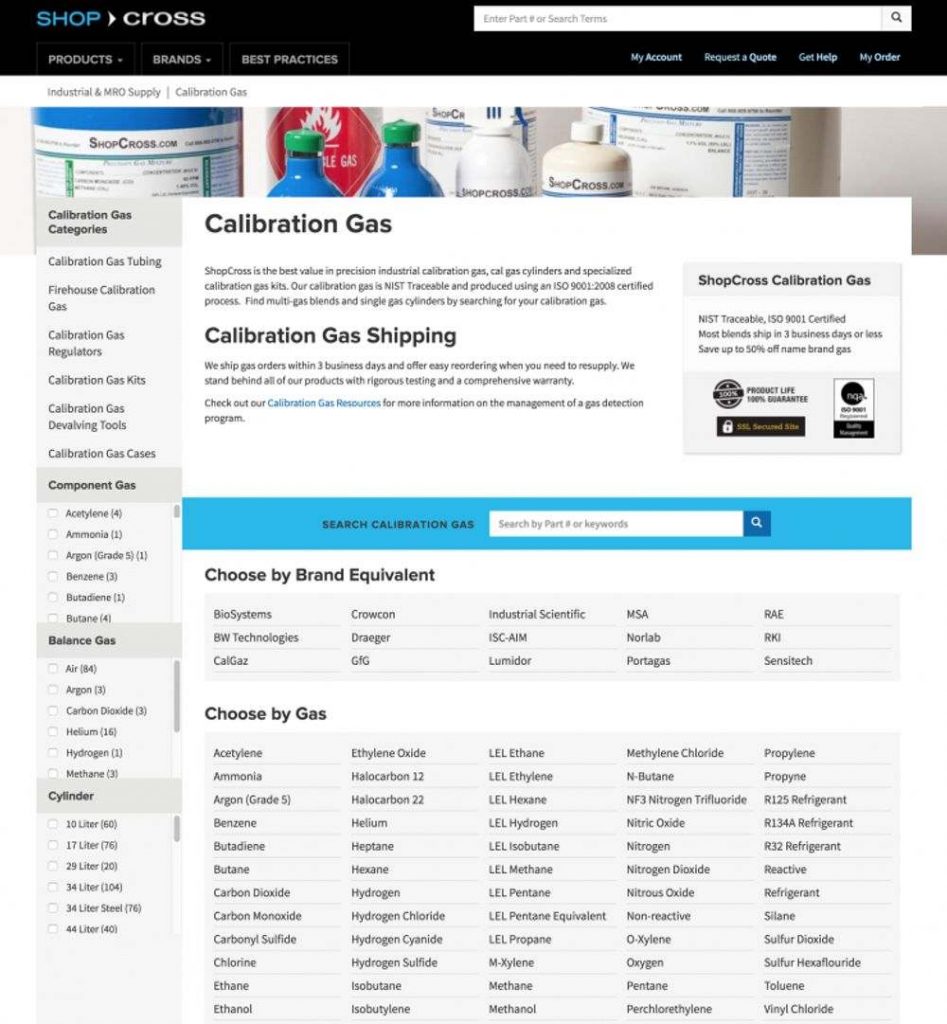Go to Calibration Gas Regulators
Screen dimensions: 947x1024
[x=86, y=343]
